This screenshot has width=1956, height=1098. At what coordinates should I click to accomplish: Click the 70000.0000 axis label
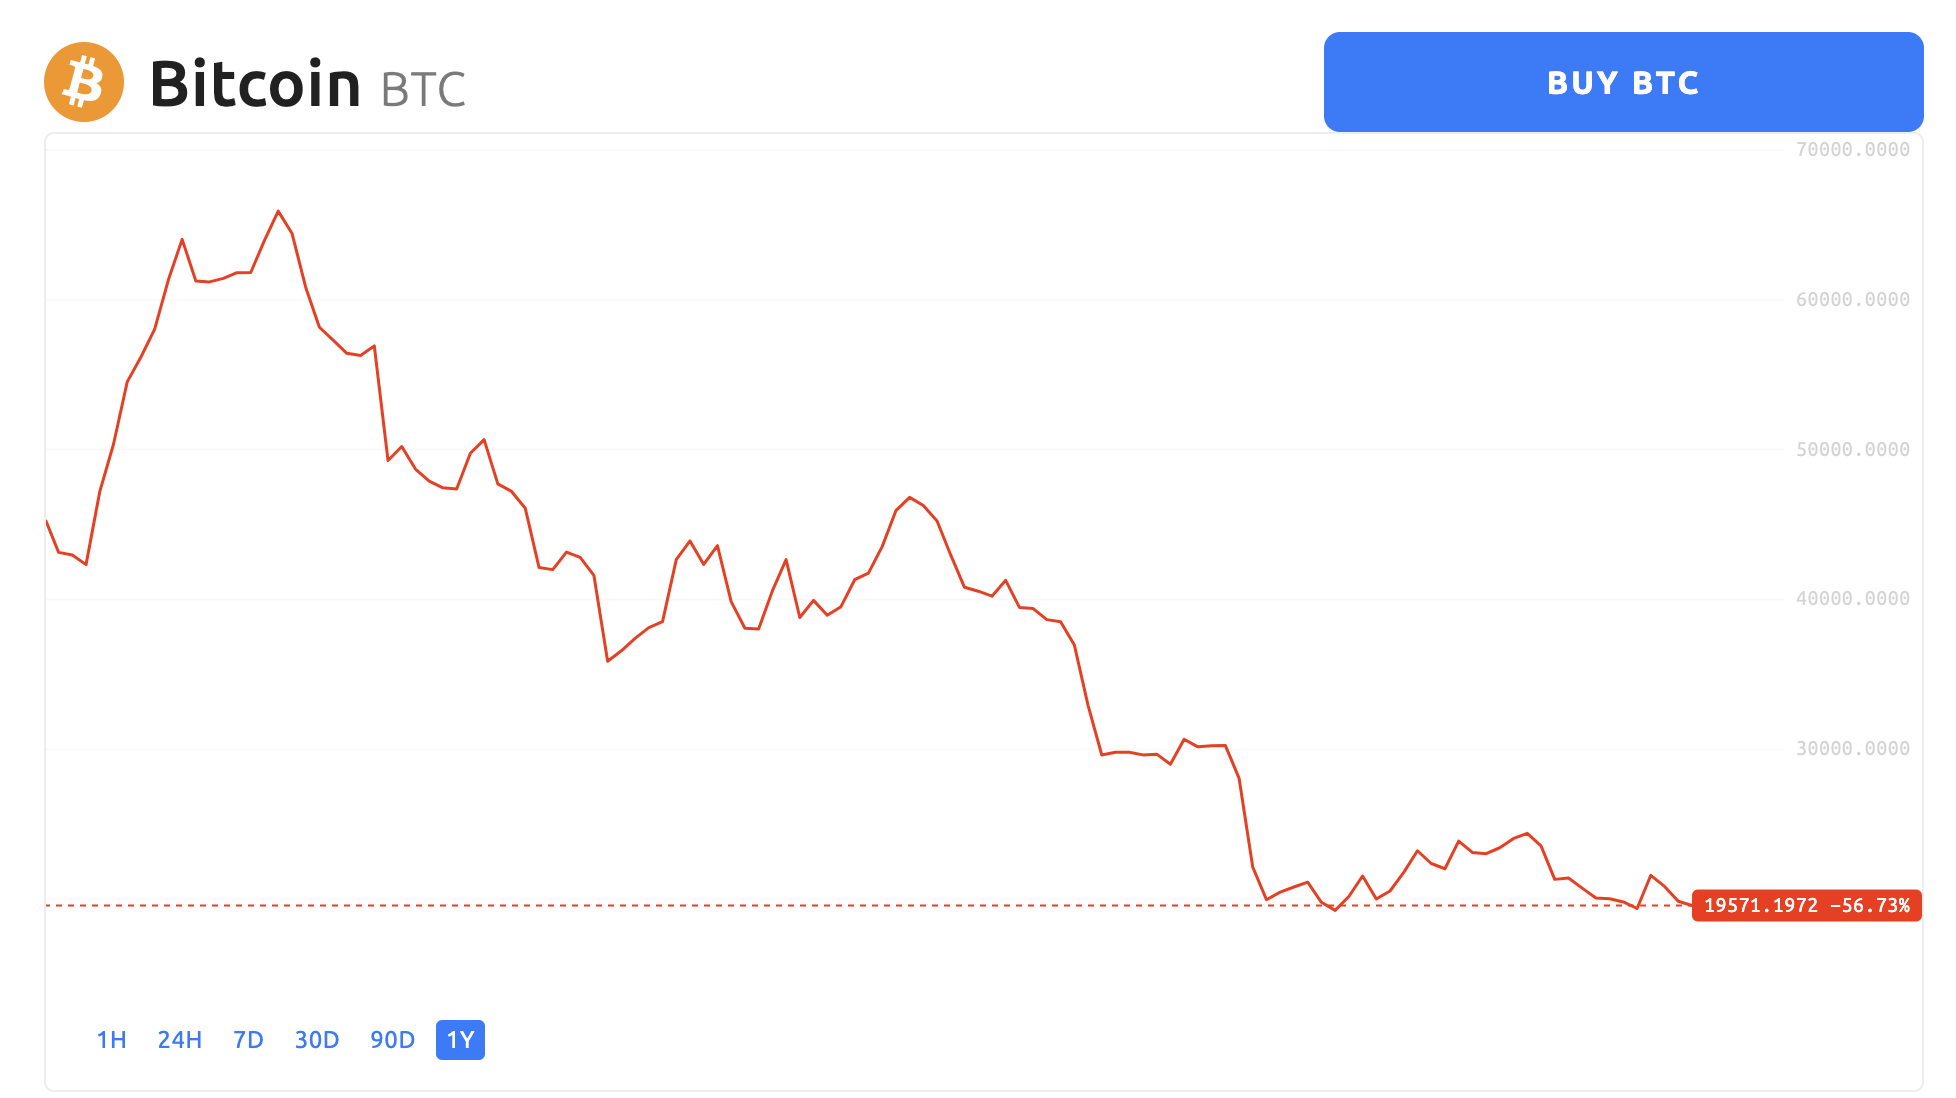coord(1852,150)
